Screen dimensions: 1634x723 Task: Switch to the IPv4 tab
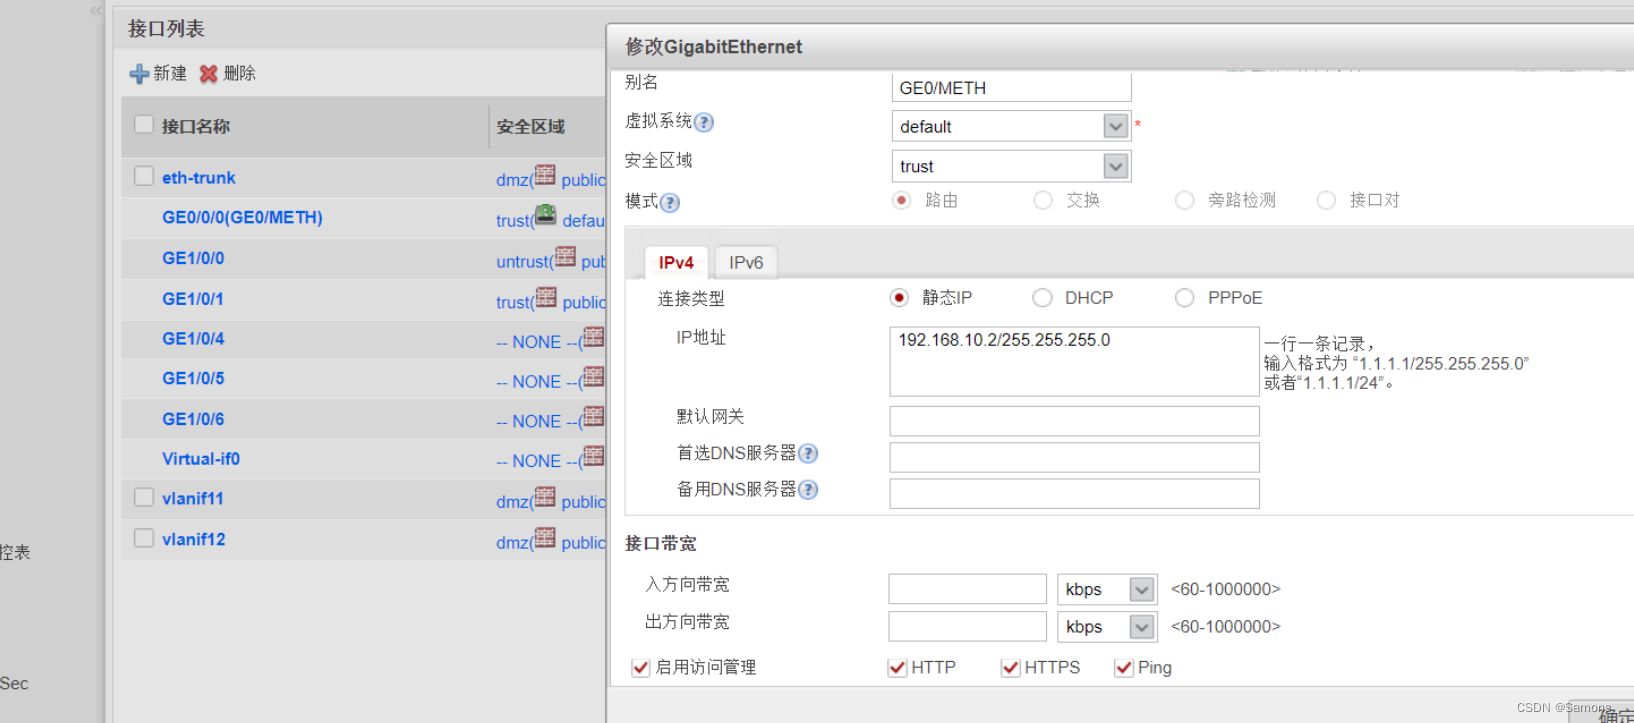point(676,262)
